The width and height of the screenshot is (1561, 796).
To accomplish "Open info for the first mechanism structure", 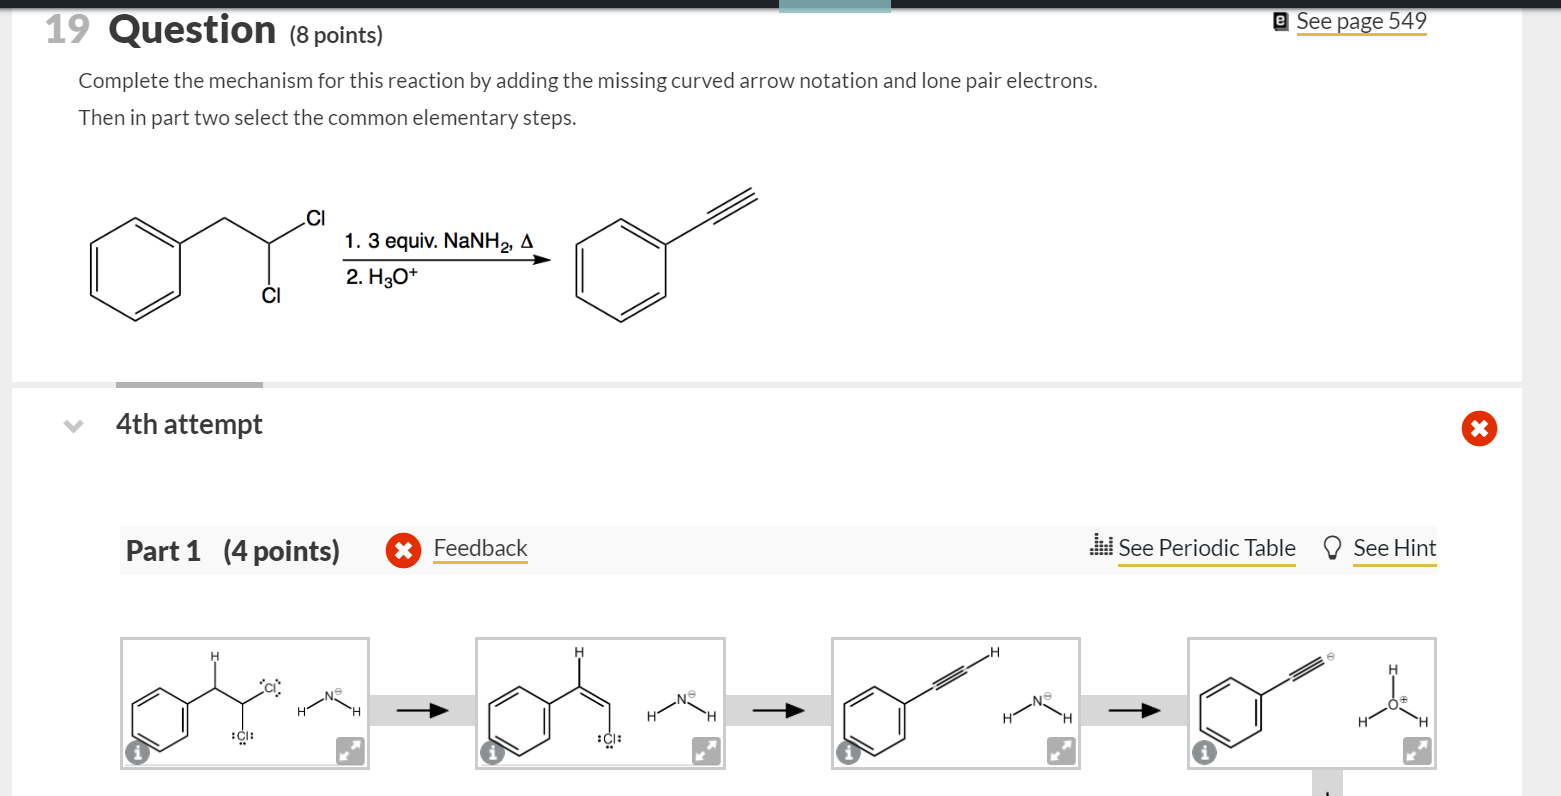I will pos(137,751).
